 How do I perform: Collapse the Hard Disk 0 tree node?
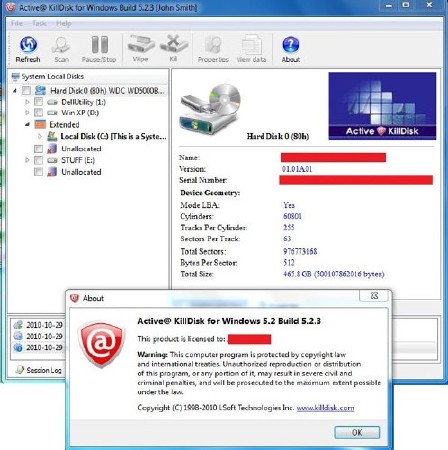click(15, 90)
